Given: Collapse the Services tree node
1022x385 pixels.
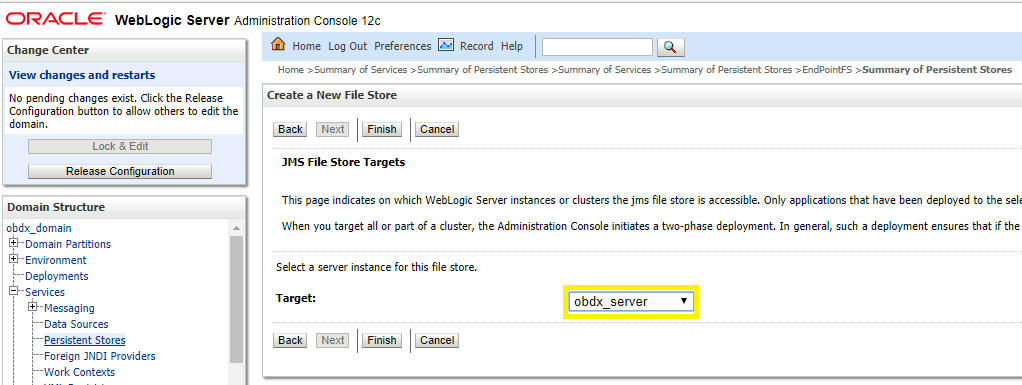Looking at the screenshot, I should (13, 292).
